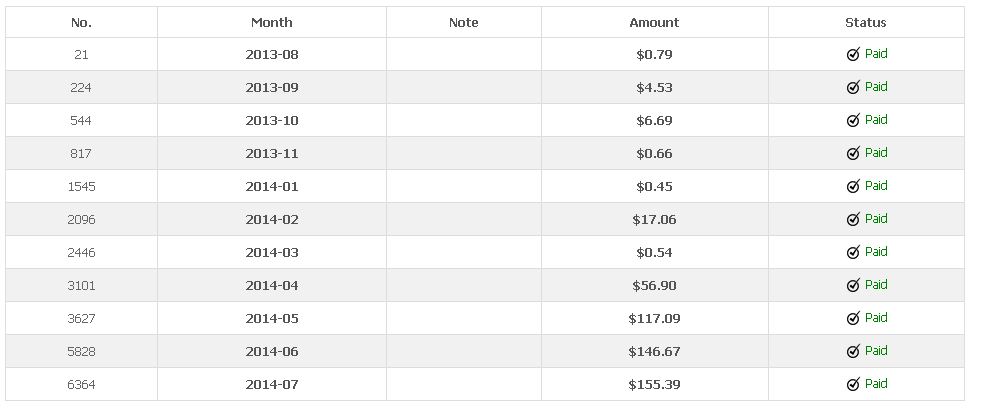The image size is (982, 412).
Task: Click the Paid text for the 2014-03 payment
Action: pos(876,252)
